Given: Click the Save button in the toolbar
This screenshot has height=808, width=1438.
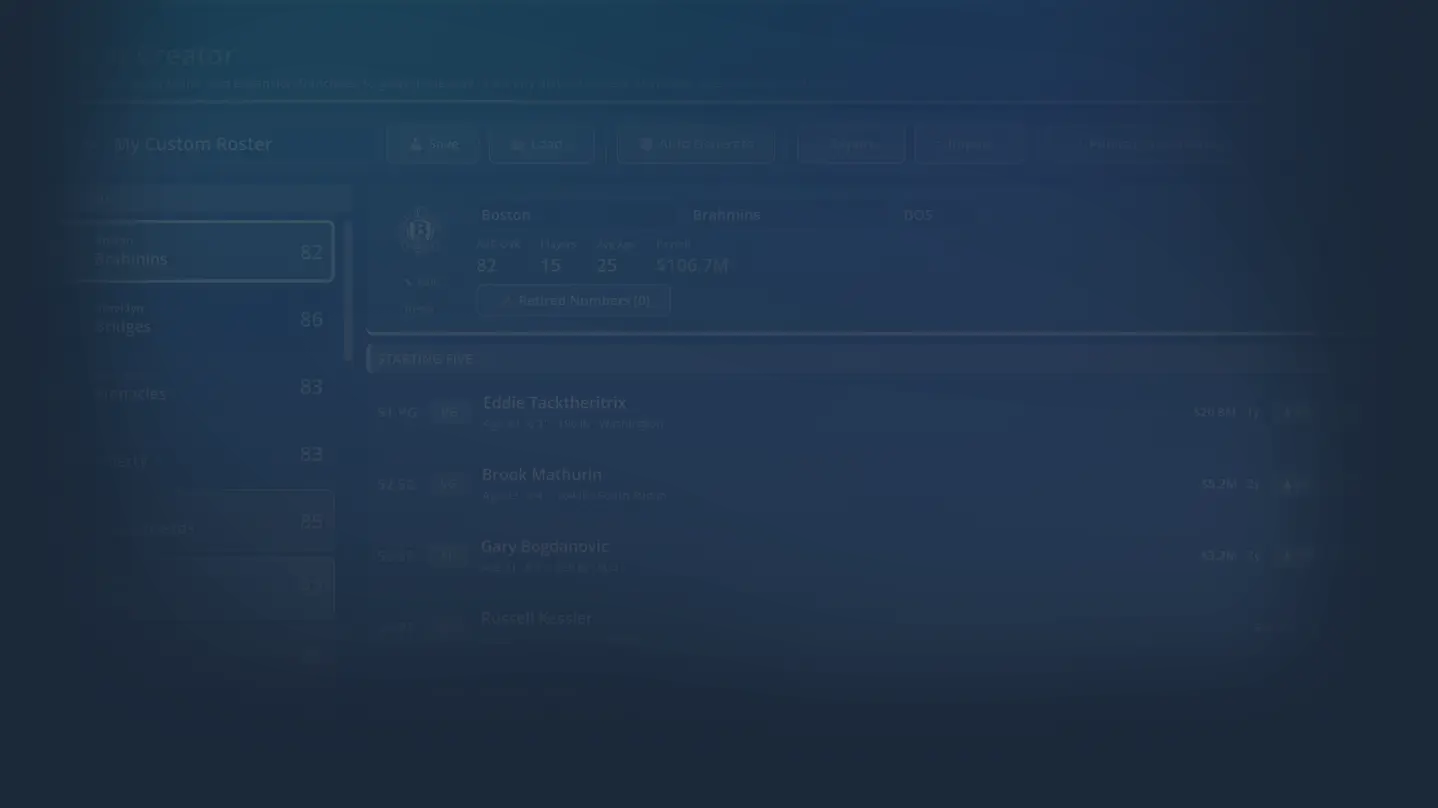Looking at the screenshot, I should coord(433,144).
